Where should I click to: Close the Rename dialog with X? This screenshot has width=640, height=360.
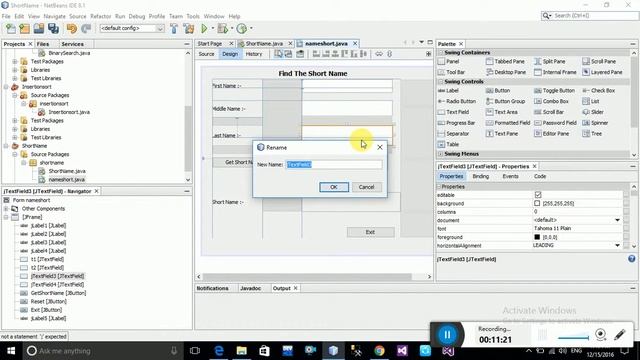380,147
